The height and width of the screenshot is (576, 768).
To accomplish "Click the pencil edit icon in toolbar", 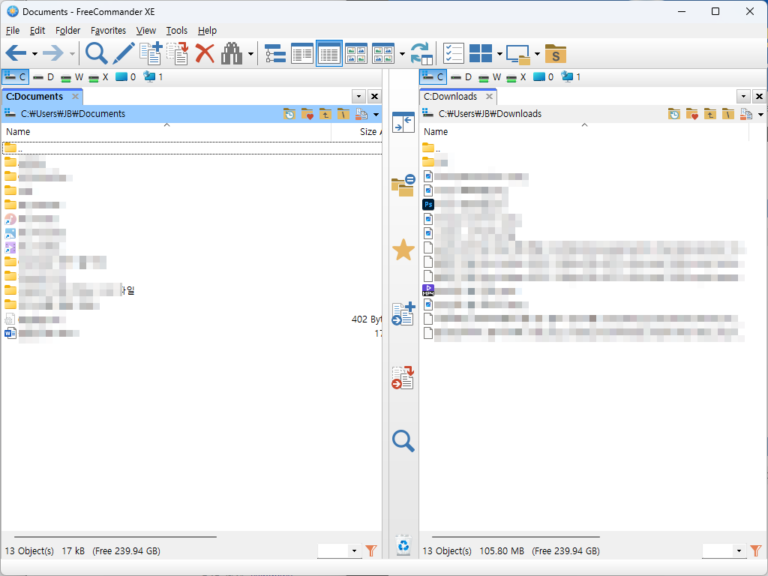I will pos(123,53).
